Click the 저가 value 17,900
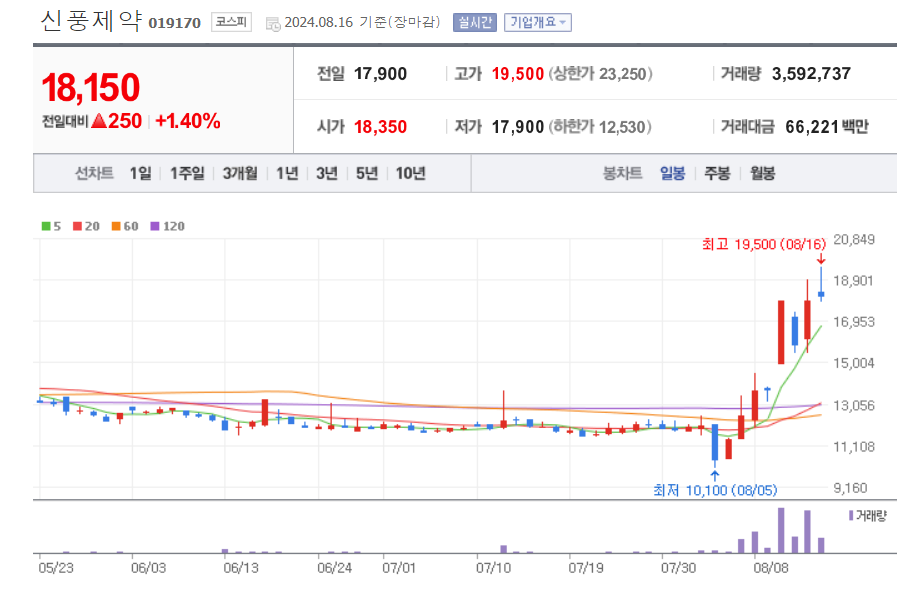Image resolution: width=897 pixels, height=594 pixels. point(518,126)
